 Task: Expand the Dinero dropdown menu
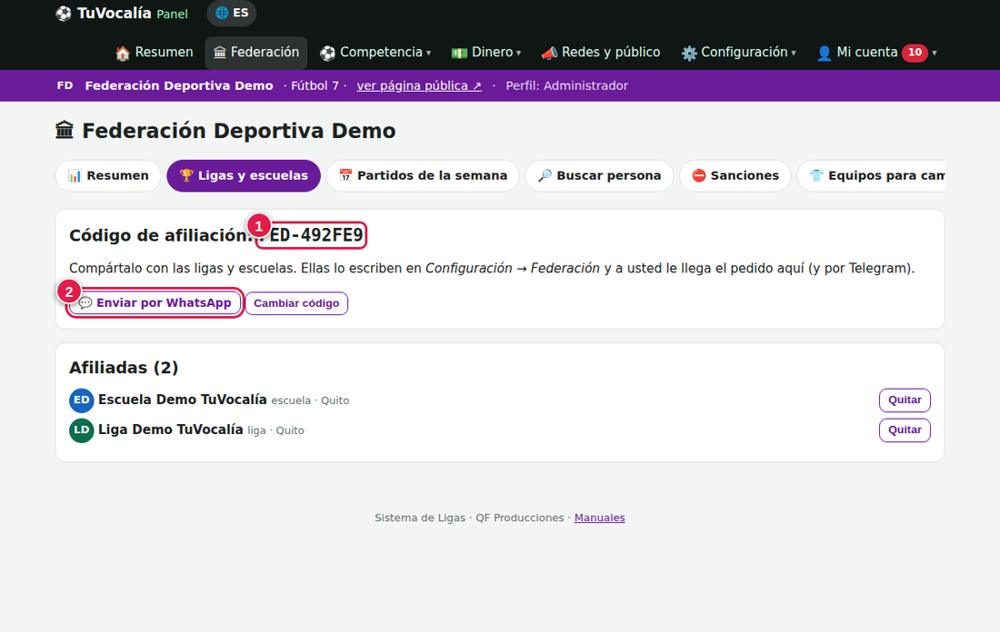point(486,52)
